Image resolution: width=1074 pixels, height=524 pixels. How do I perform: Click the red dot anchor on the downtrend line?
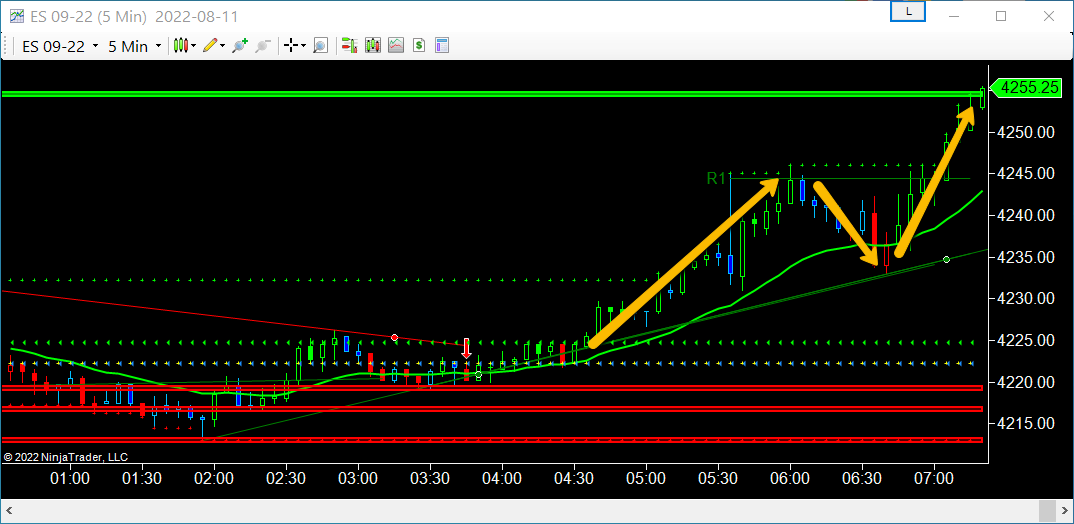point(395,338)
